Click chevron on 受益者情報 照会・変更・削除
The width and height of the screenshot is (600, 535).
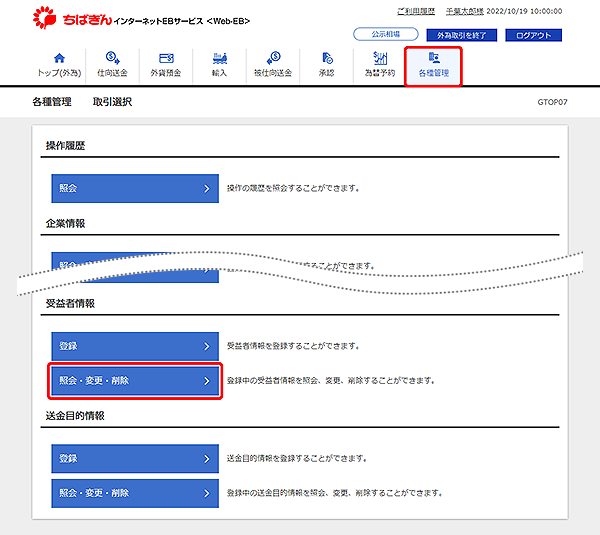point(207,381)
